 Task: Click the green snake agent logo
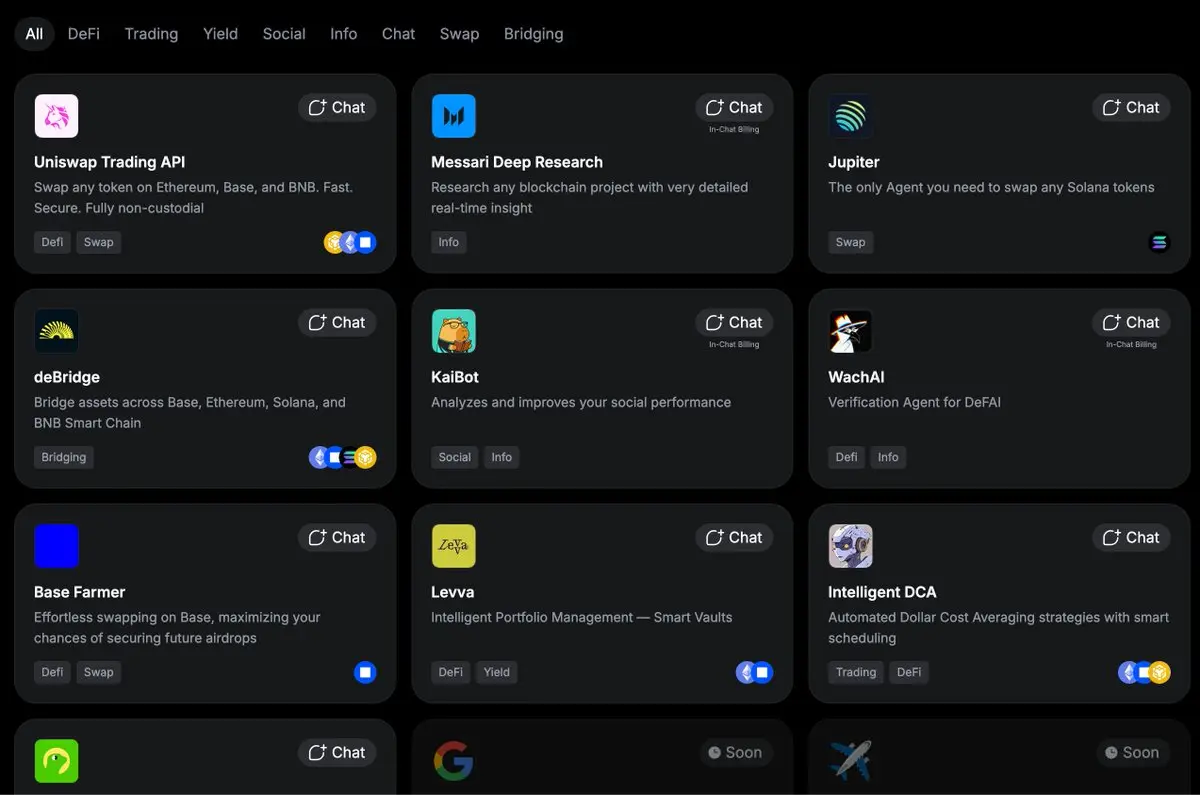point(56,761)
